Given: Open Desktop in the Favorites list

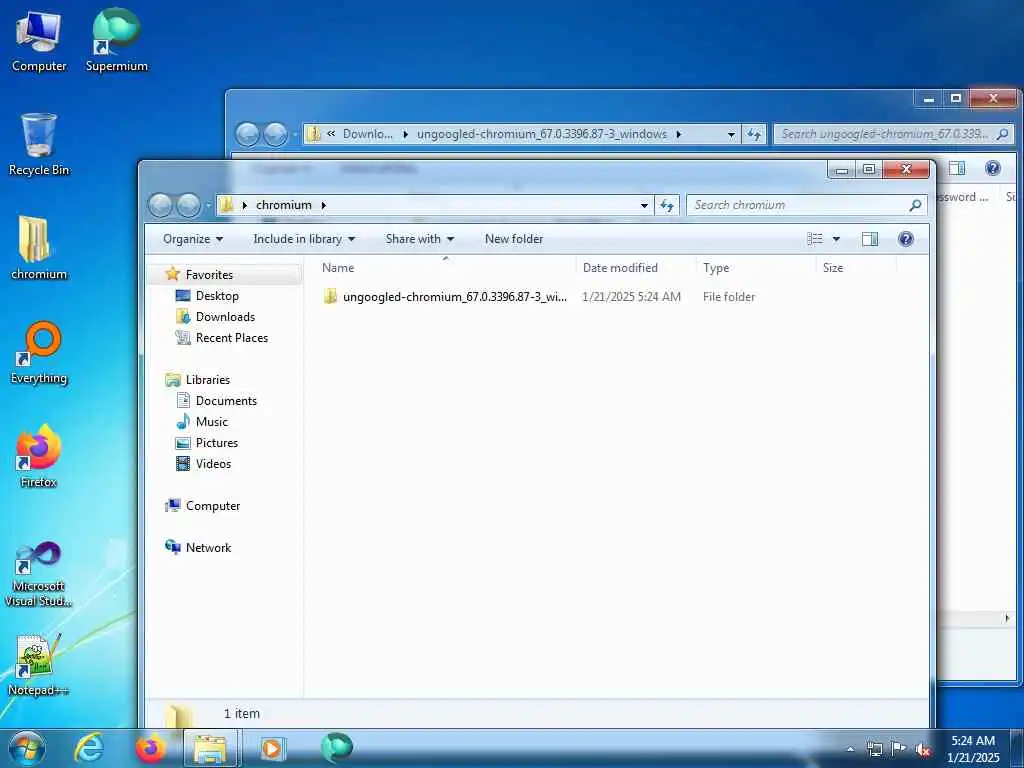Looking at the screenshot, I should (x=217, y=296).
